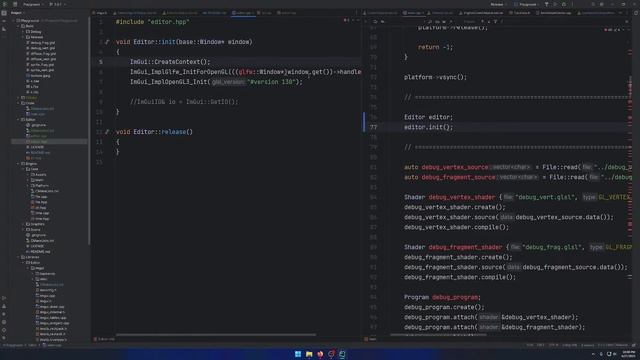Image resolution: width=640 pixels, height=360 pixels.
Task: Open Windows Start menu
Action: [298, 354]
